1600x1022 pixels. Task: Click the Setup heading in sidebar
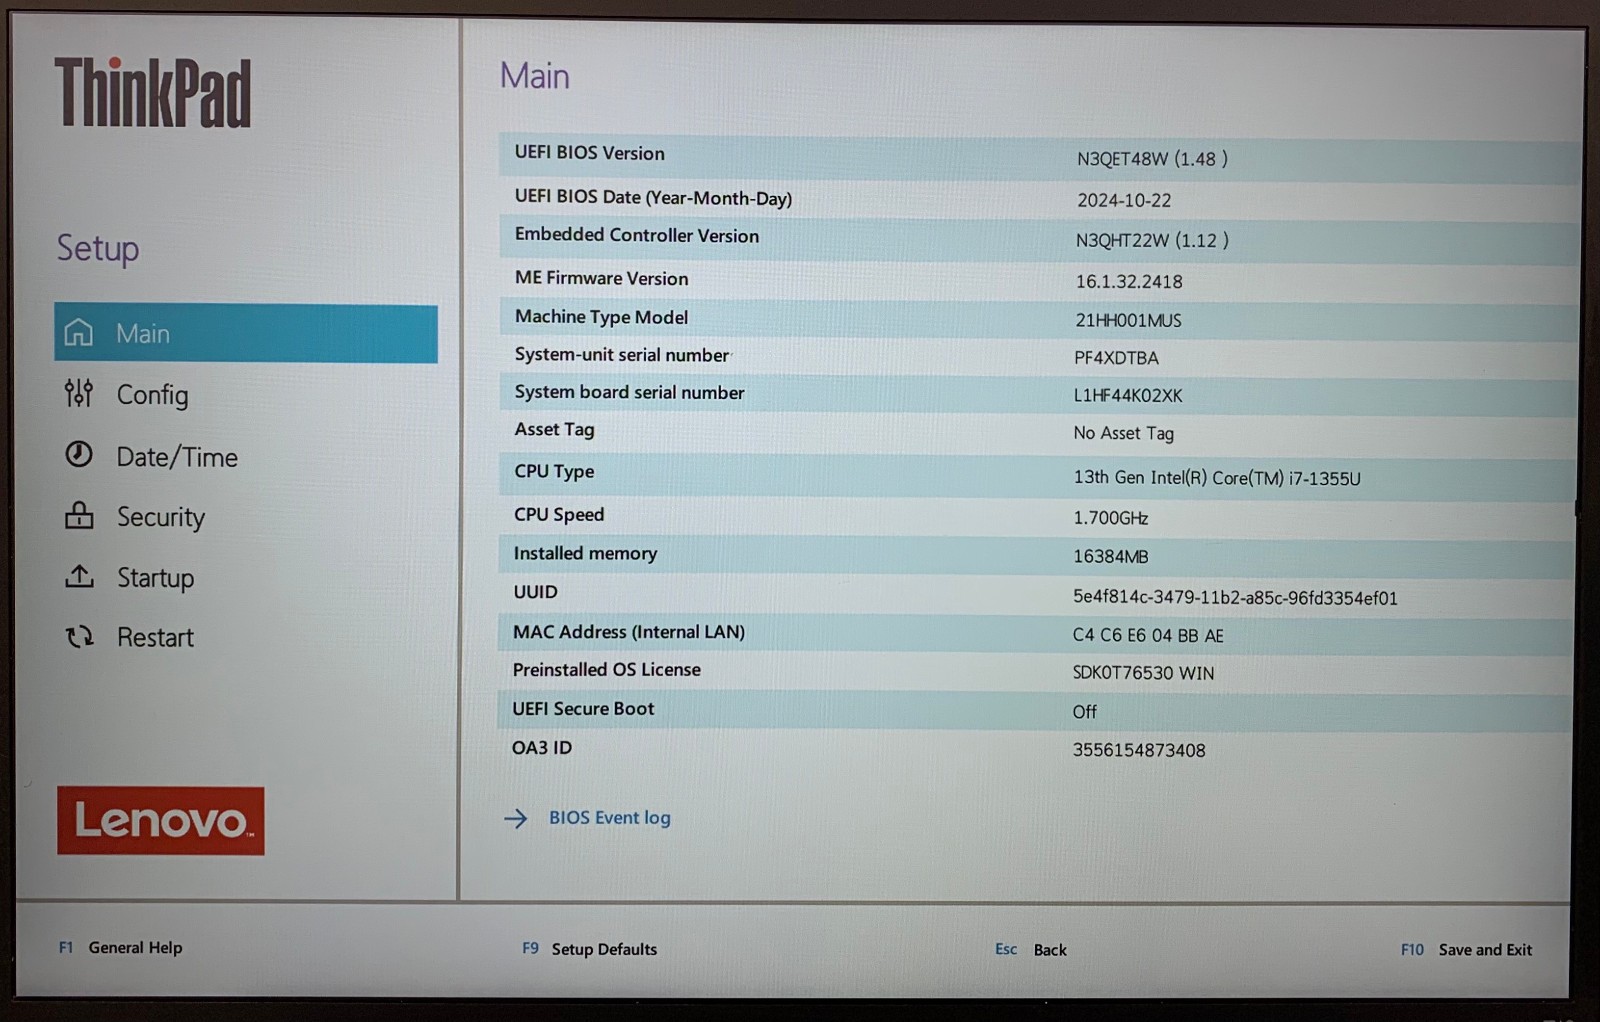tap(97, 248)
